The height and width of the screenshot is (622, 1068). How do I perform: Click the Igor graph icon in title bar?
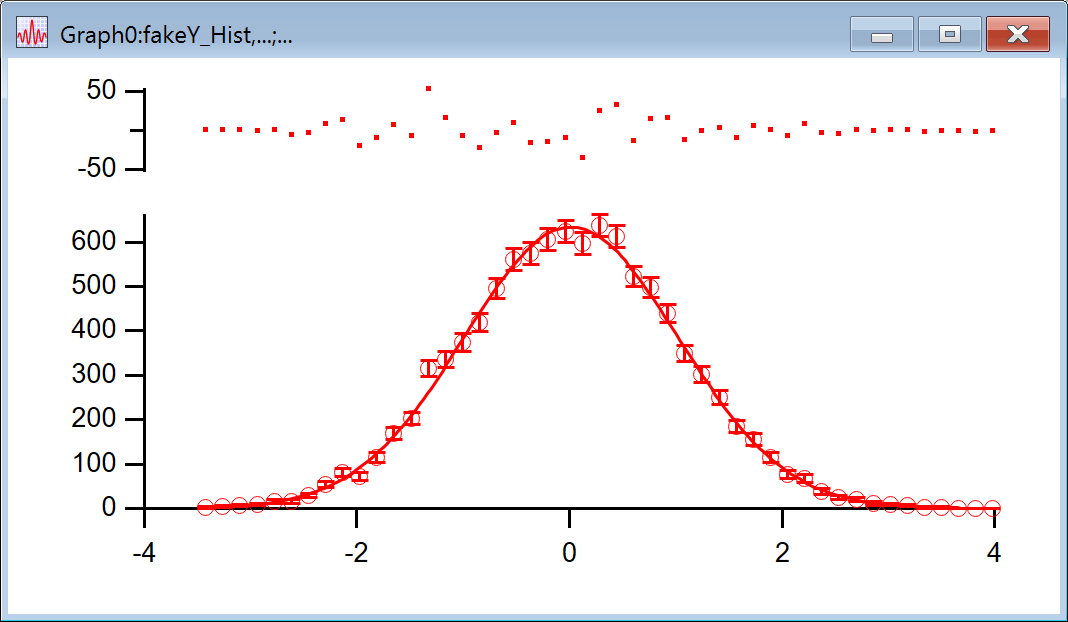pyautogui.click(x=32, y=34)
